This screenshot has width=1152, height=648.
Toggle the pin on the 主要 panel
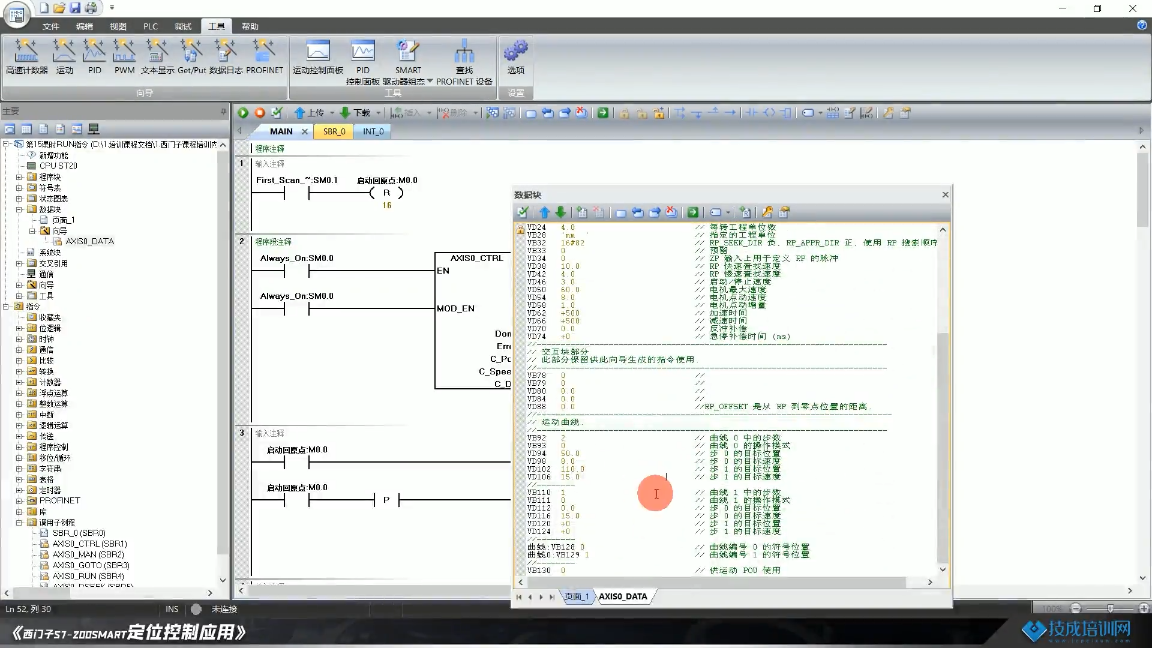click(223, 112)
